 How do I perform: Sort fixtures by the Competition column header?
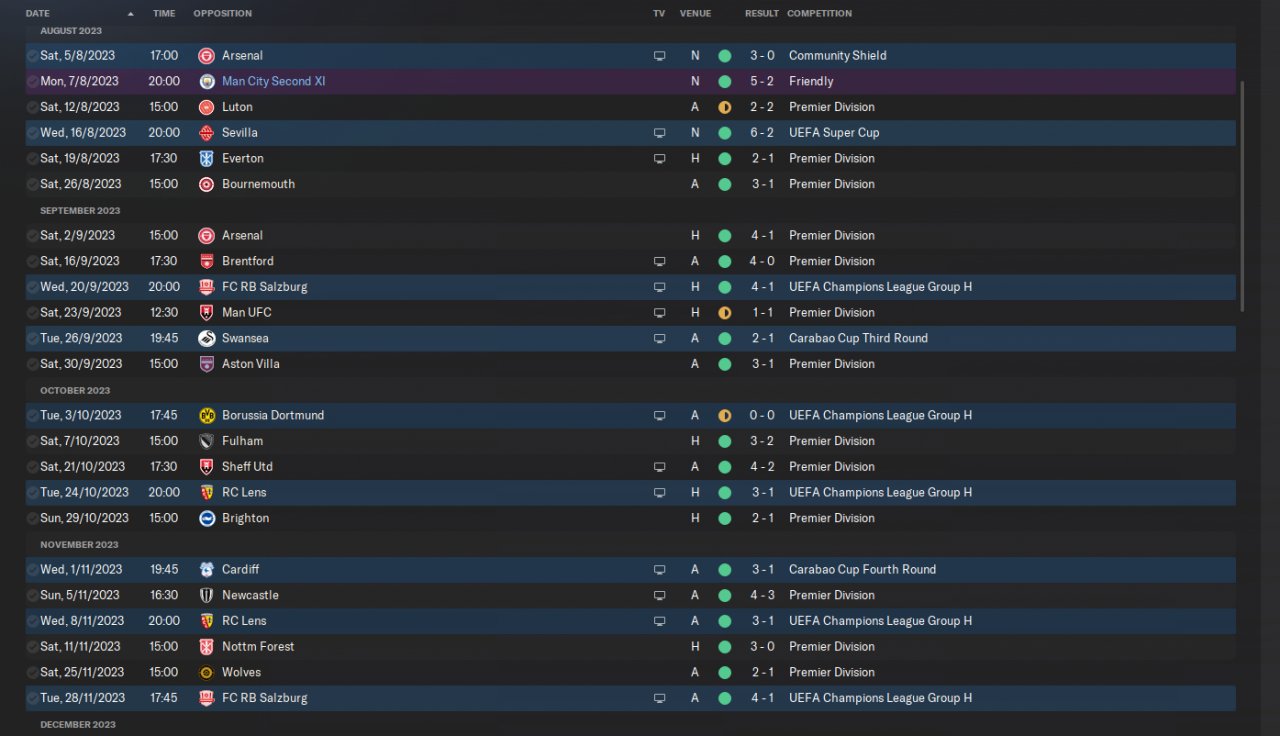(819, 14)
